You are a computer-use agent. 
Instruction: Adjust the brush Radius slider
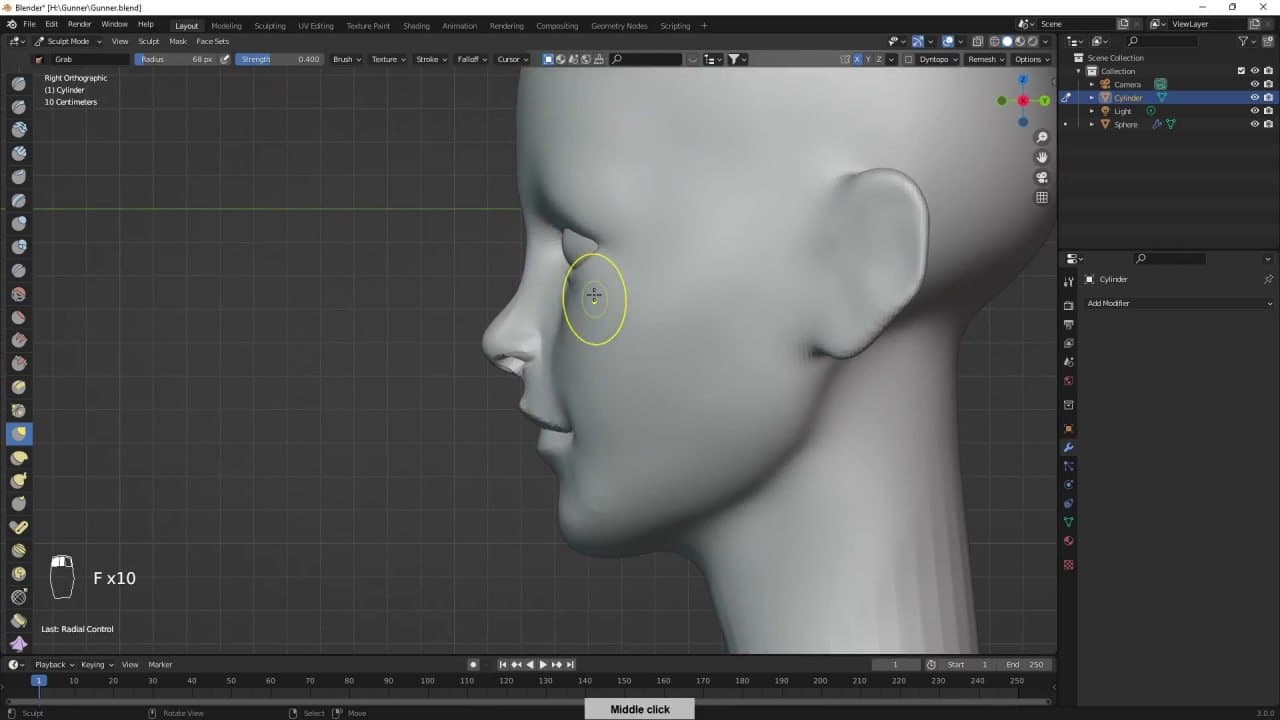(176, 59)
